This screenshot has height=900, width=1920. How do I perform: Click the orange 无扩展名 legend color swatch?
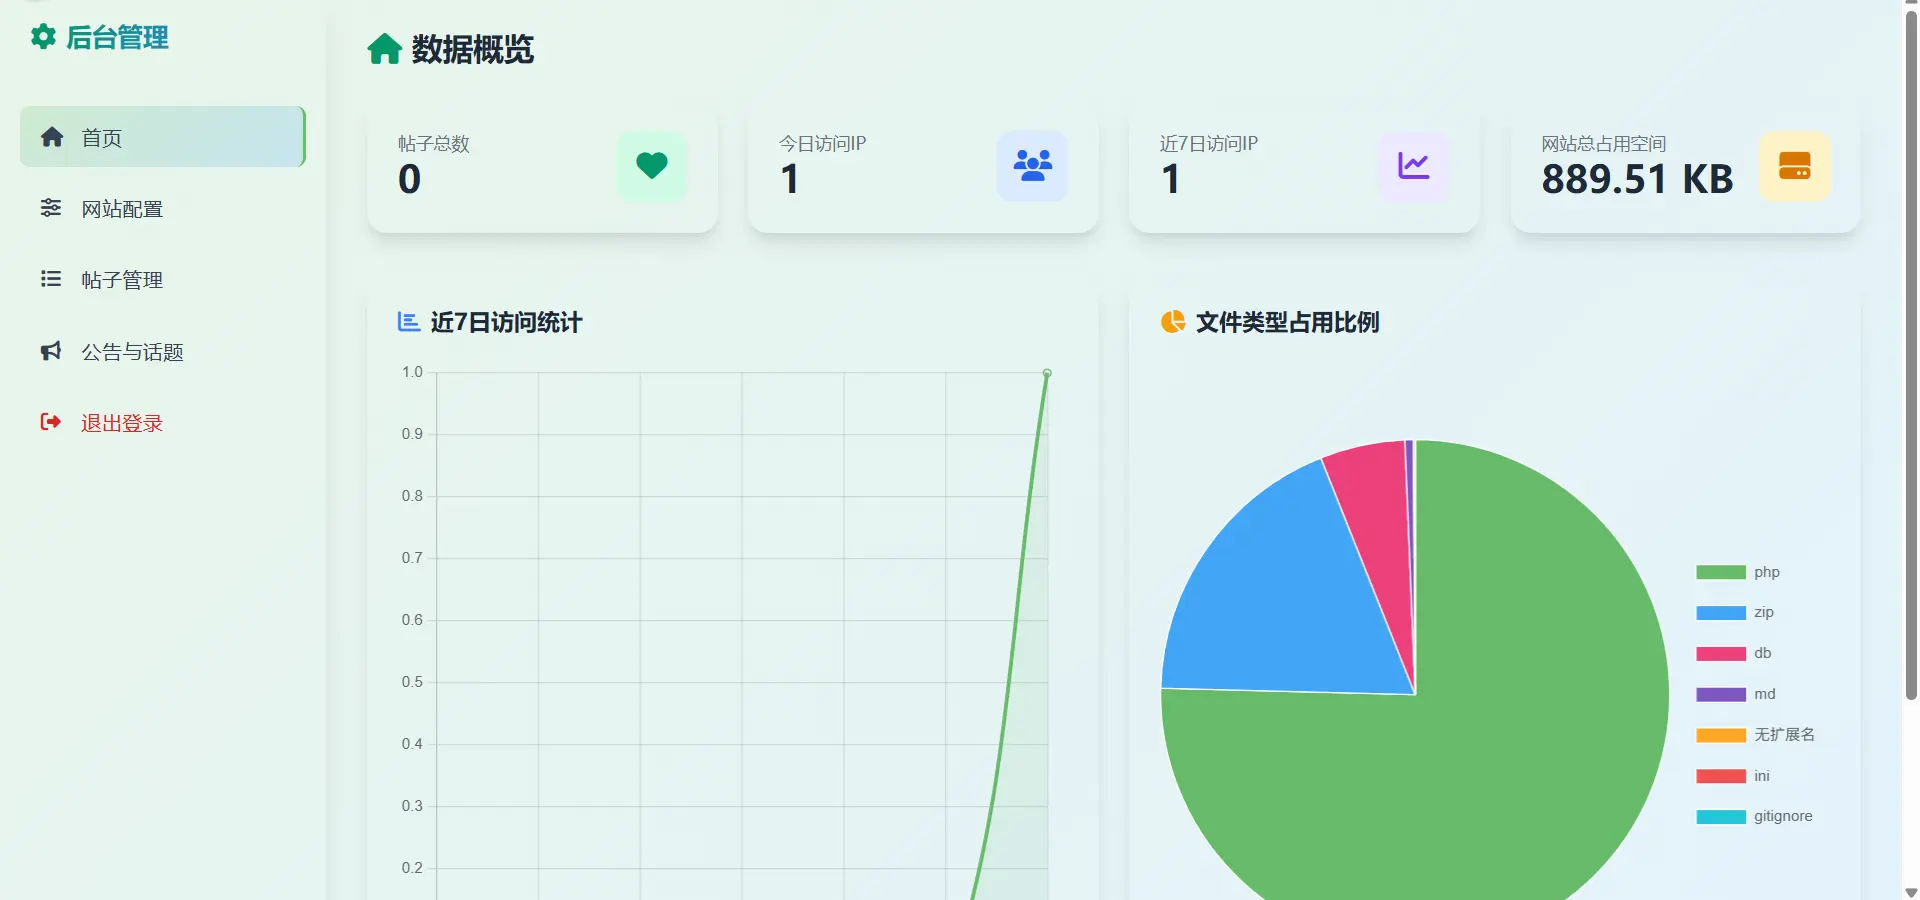[x=1720, y=735]
